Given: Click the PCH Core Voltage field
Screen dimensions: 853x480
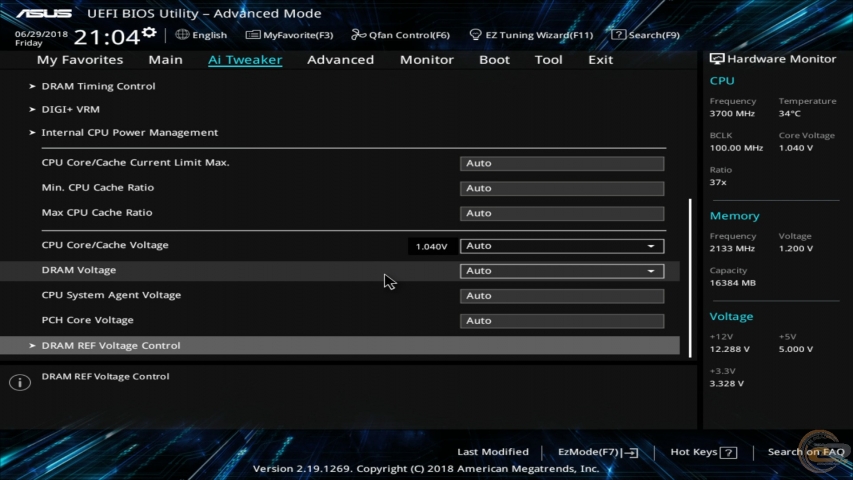Looking at the screenshot, I should coord(562,321).
